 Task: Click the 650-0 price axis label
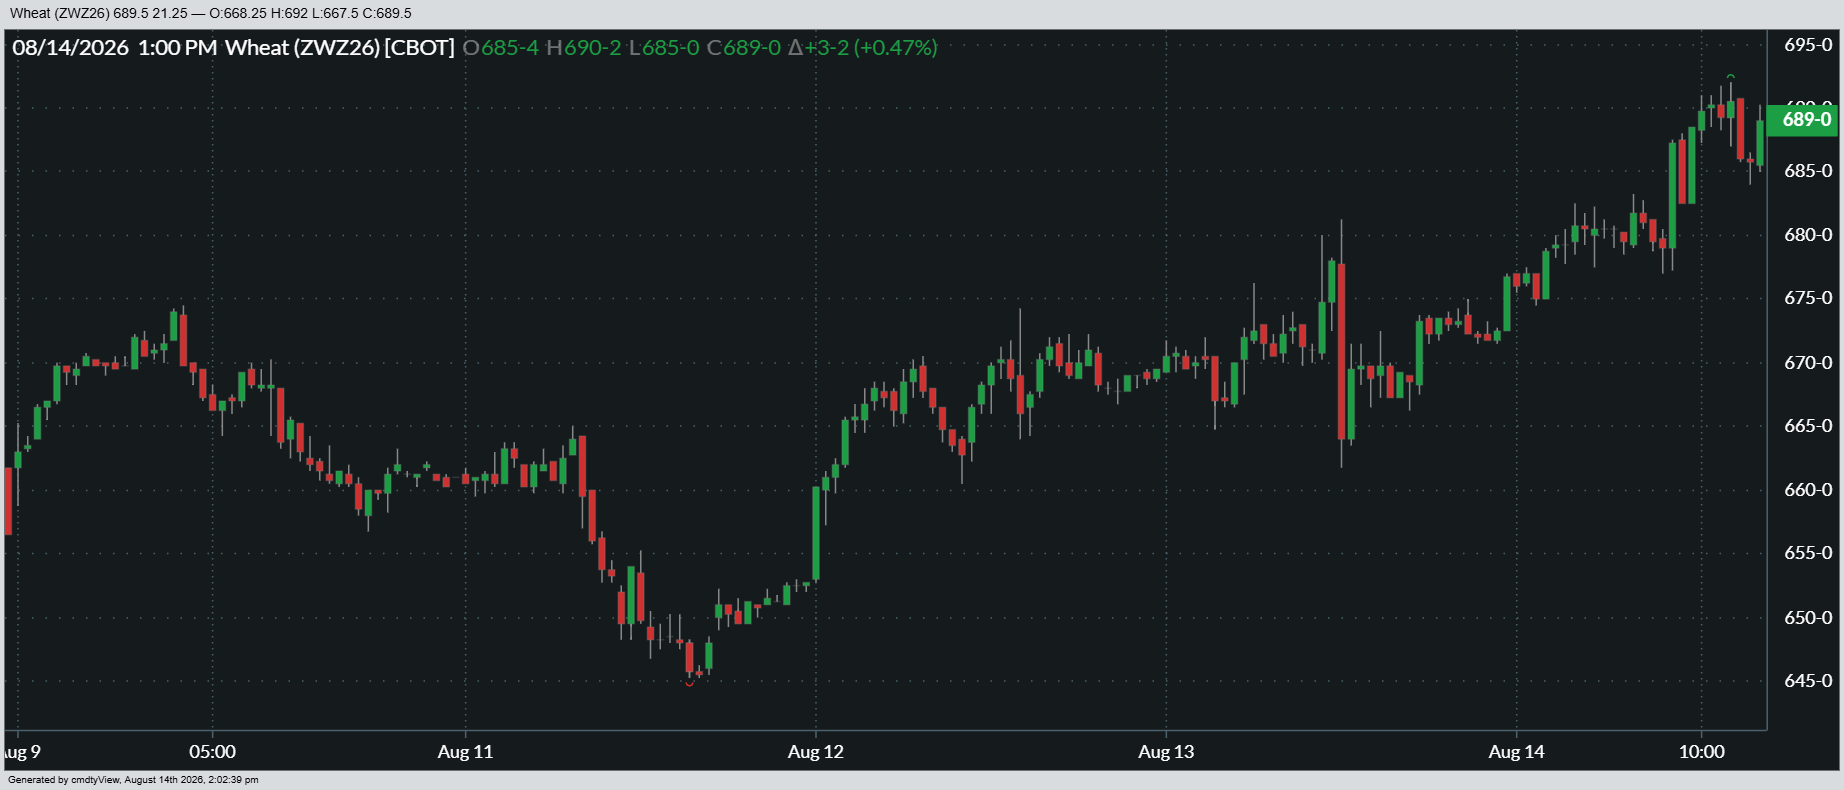click(1808, 618)
